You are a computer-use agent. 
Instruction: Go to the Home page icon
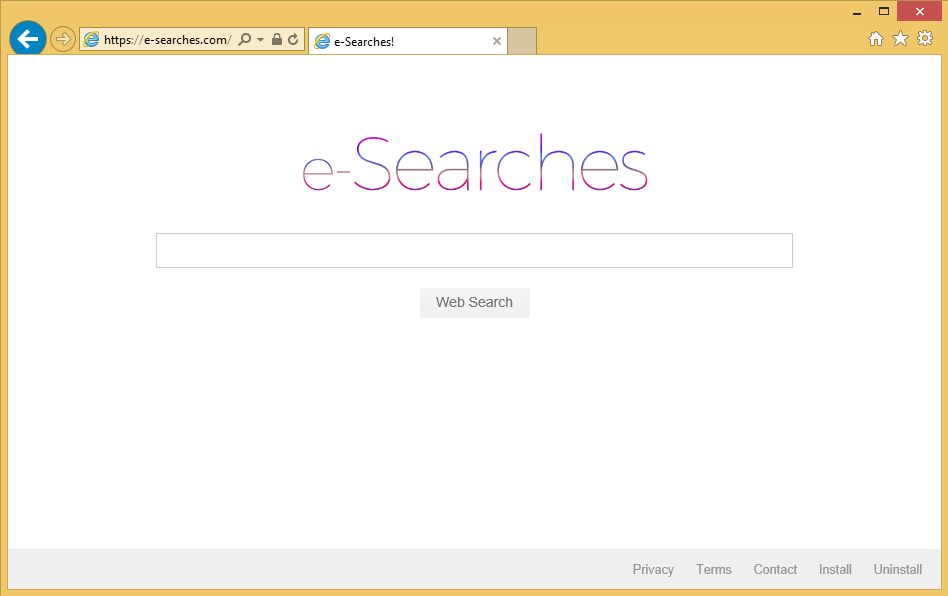click(876, 39)
